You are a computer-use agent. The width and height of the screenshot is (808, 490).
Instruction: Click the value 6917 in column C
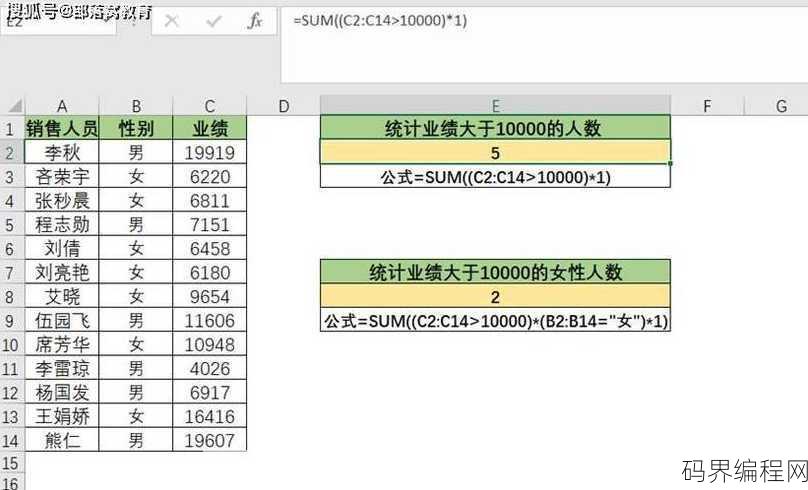210,393
